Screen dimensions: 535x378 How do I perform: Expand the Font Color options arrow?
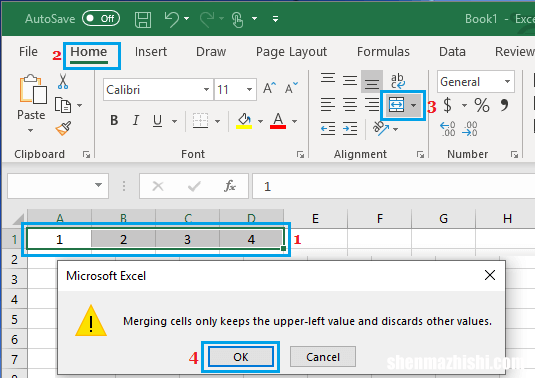coord(294,121)
